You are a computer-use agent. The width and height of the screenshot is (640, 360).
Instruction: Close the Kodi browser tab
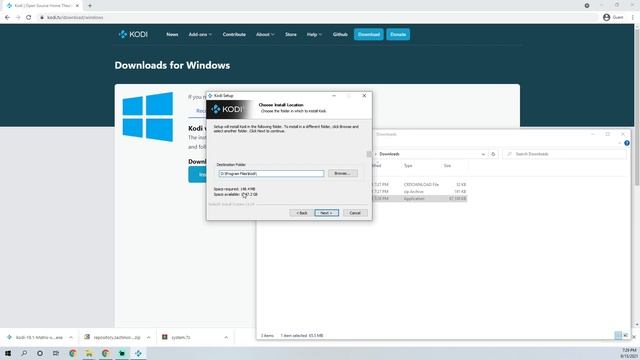tap(77, 6)
